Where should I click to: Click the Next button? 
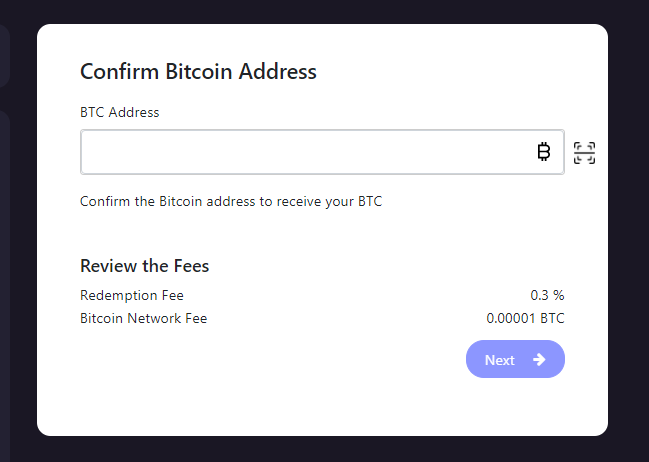point(515,359)
